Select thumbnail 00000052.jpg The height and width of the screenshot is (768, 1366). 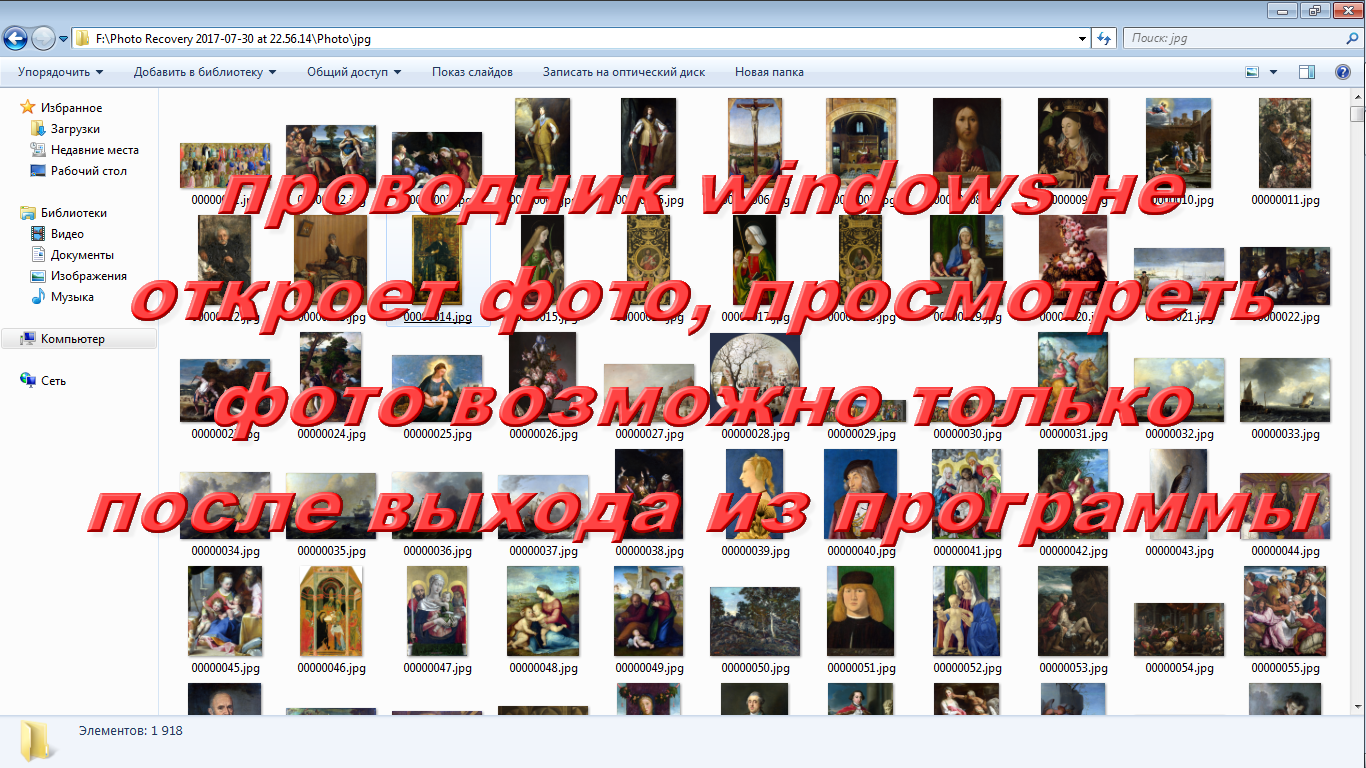click(967, 611)
